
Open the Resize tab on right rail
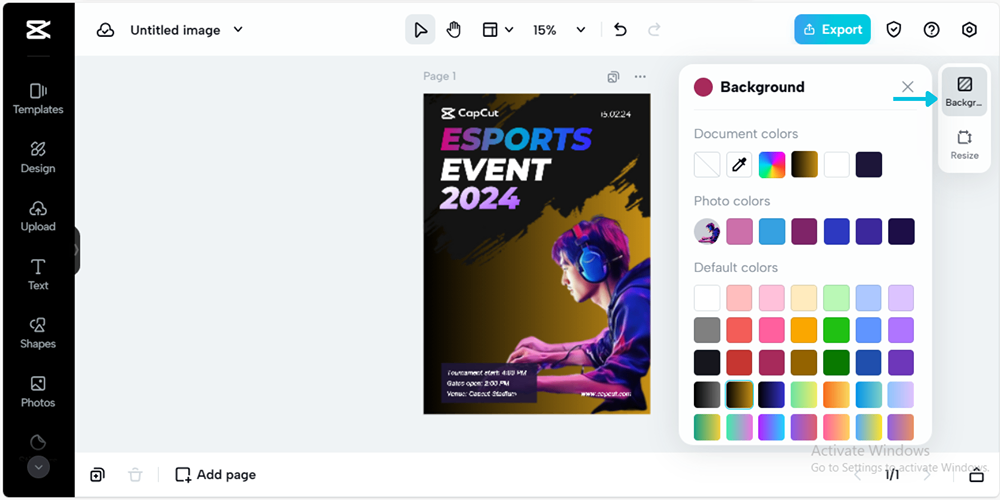coord(964,144)
